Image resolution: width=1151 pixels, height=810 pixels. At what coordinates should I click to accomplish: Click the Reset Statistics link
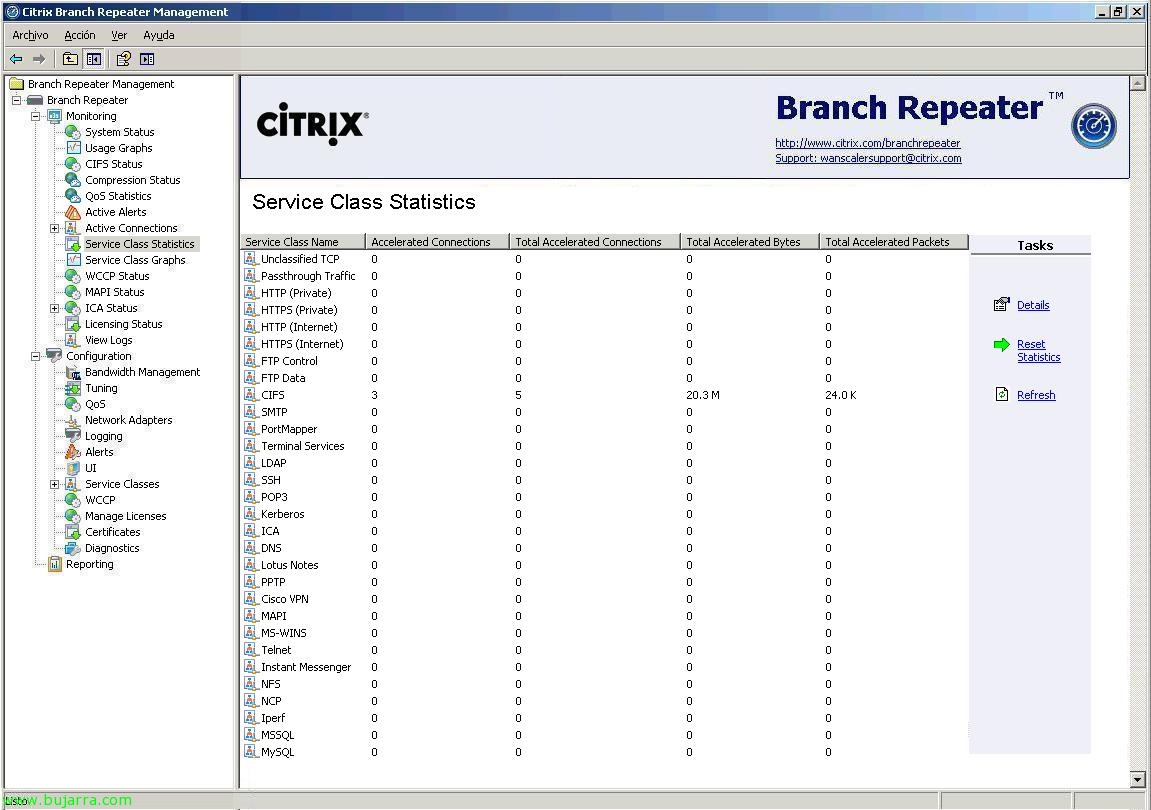1039,351
